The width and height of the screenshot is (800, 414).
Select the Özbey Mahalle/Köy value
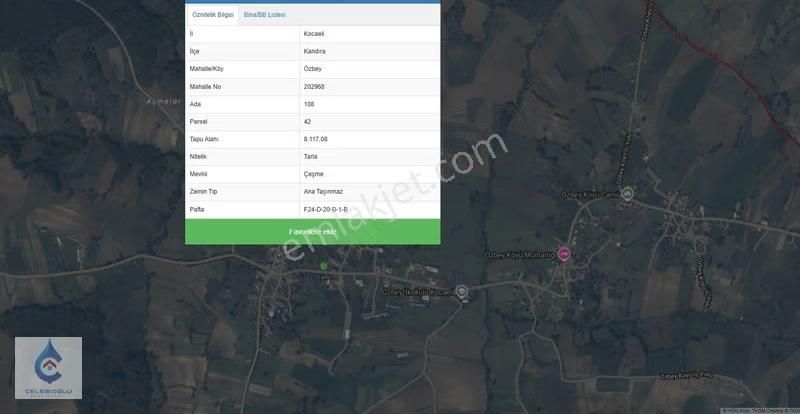(313, 69)
